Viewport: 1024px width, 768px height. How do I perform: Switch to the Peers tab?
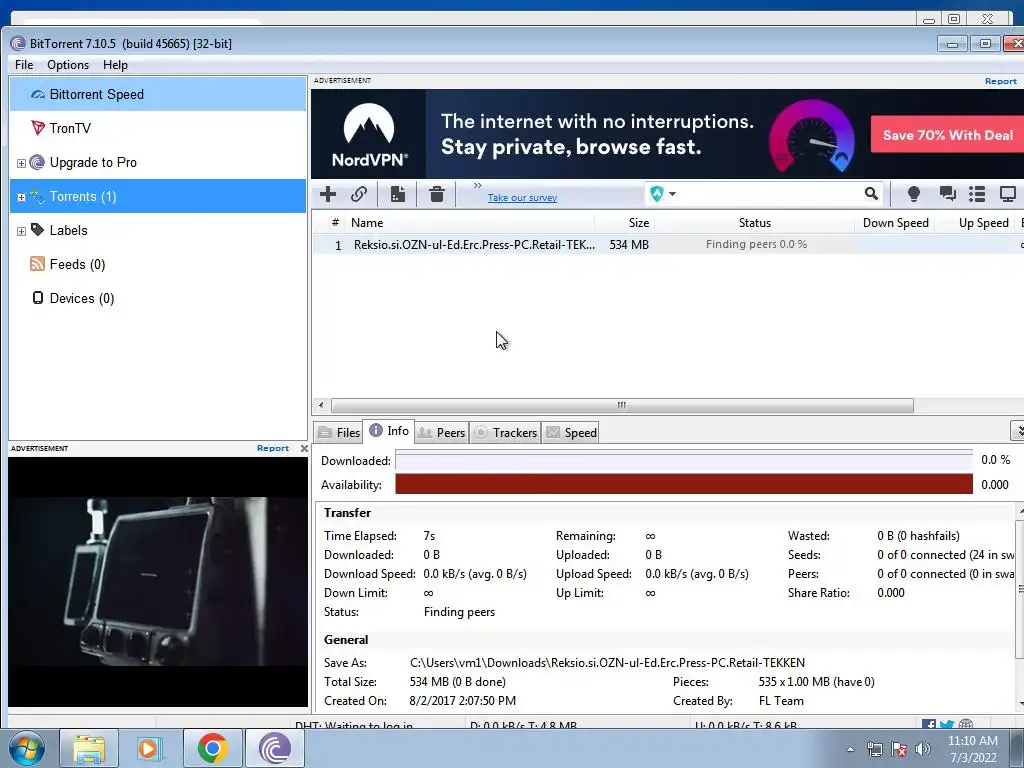[x=441, y=432]
